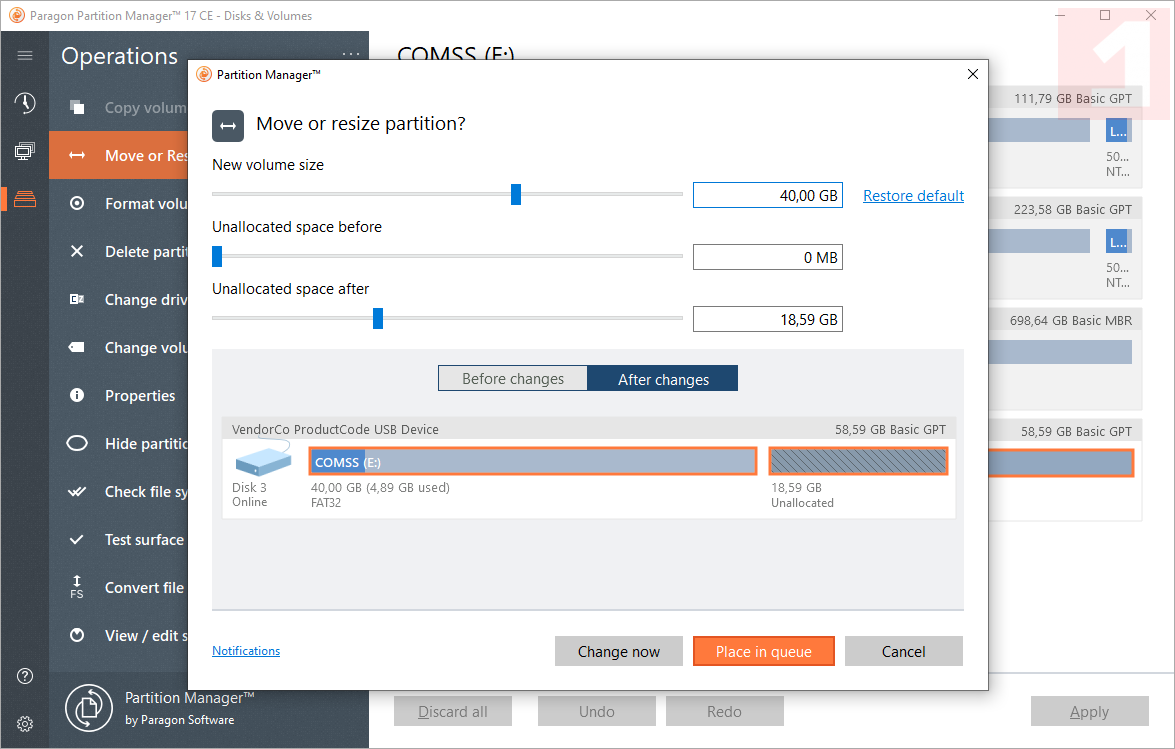
Task: Select the Format volume operation
Action: point(119,203)
